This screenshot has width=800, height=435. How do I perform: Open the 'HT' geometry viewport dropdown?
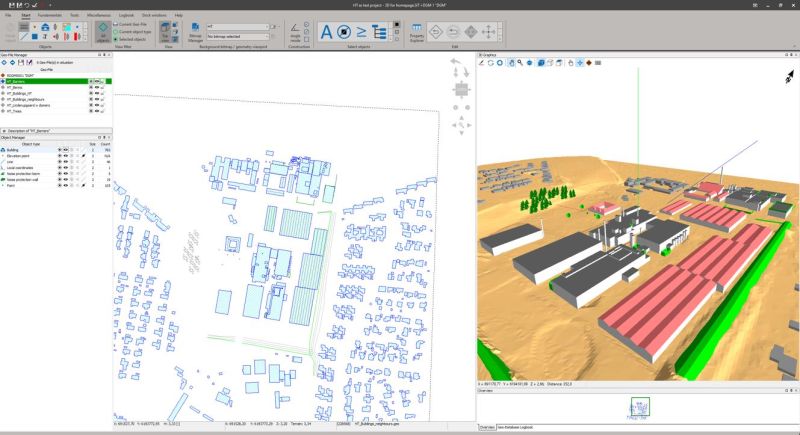click(x=267, y=27)
